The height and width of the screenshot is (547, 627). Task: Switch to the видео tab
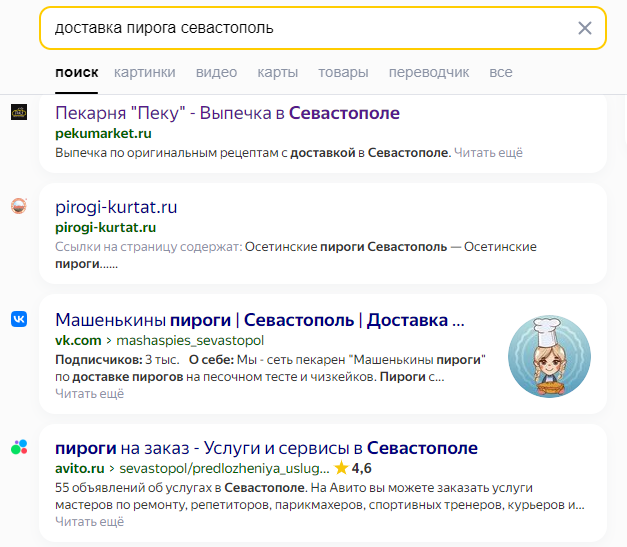pyautogui.click(x=216, y=72)
